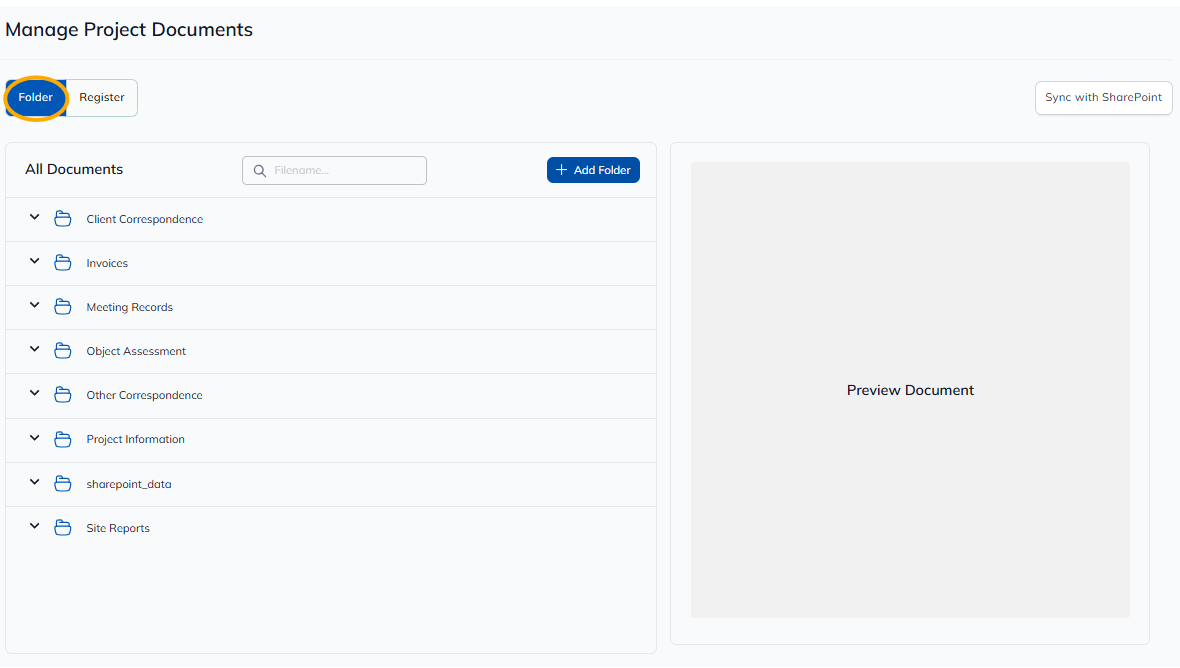Click the magnifier icon in search box
Screen dimensions: 1180x668
(x=260, y=171)
